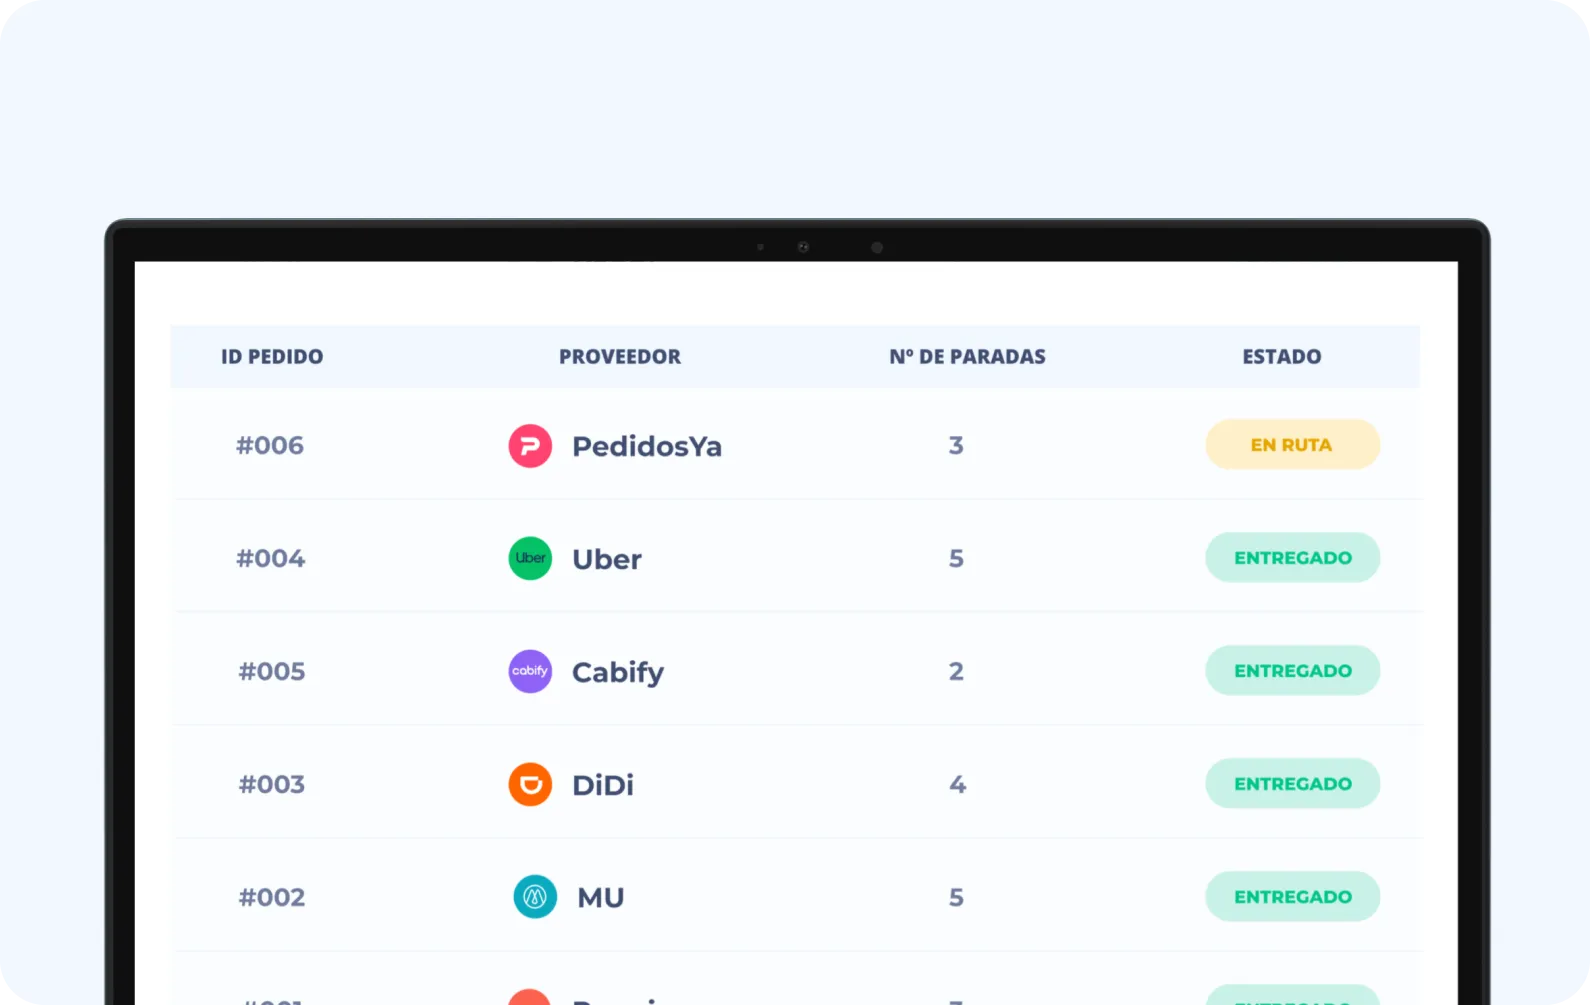Select order ID #002

click(x=272, y=897)
